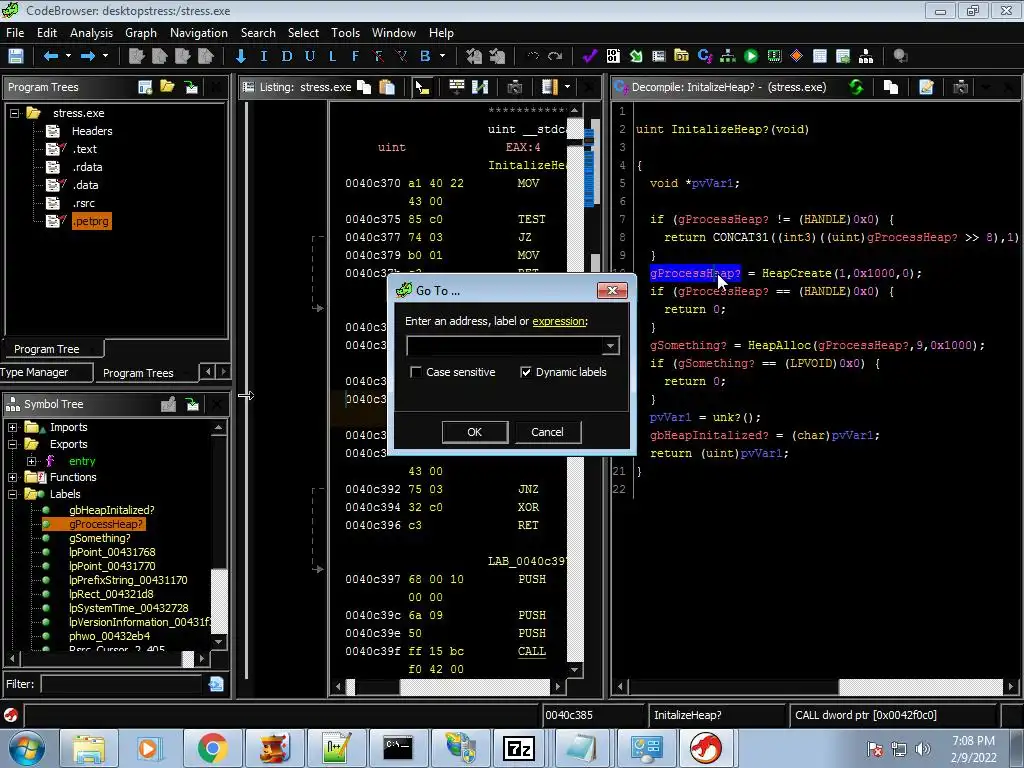Image resolution: width=1024 pixels, height=768 pixels.
Task: Open the Decompiler toolbar icon
Action: 705,56
